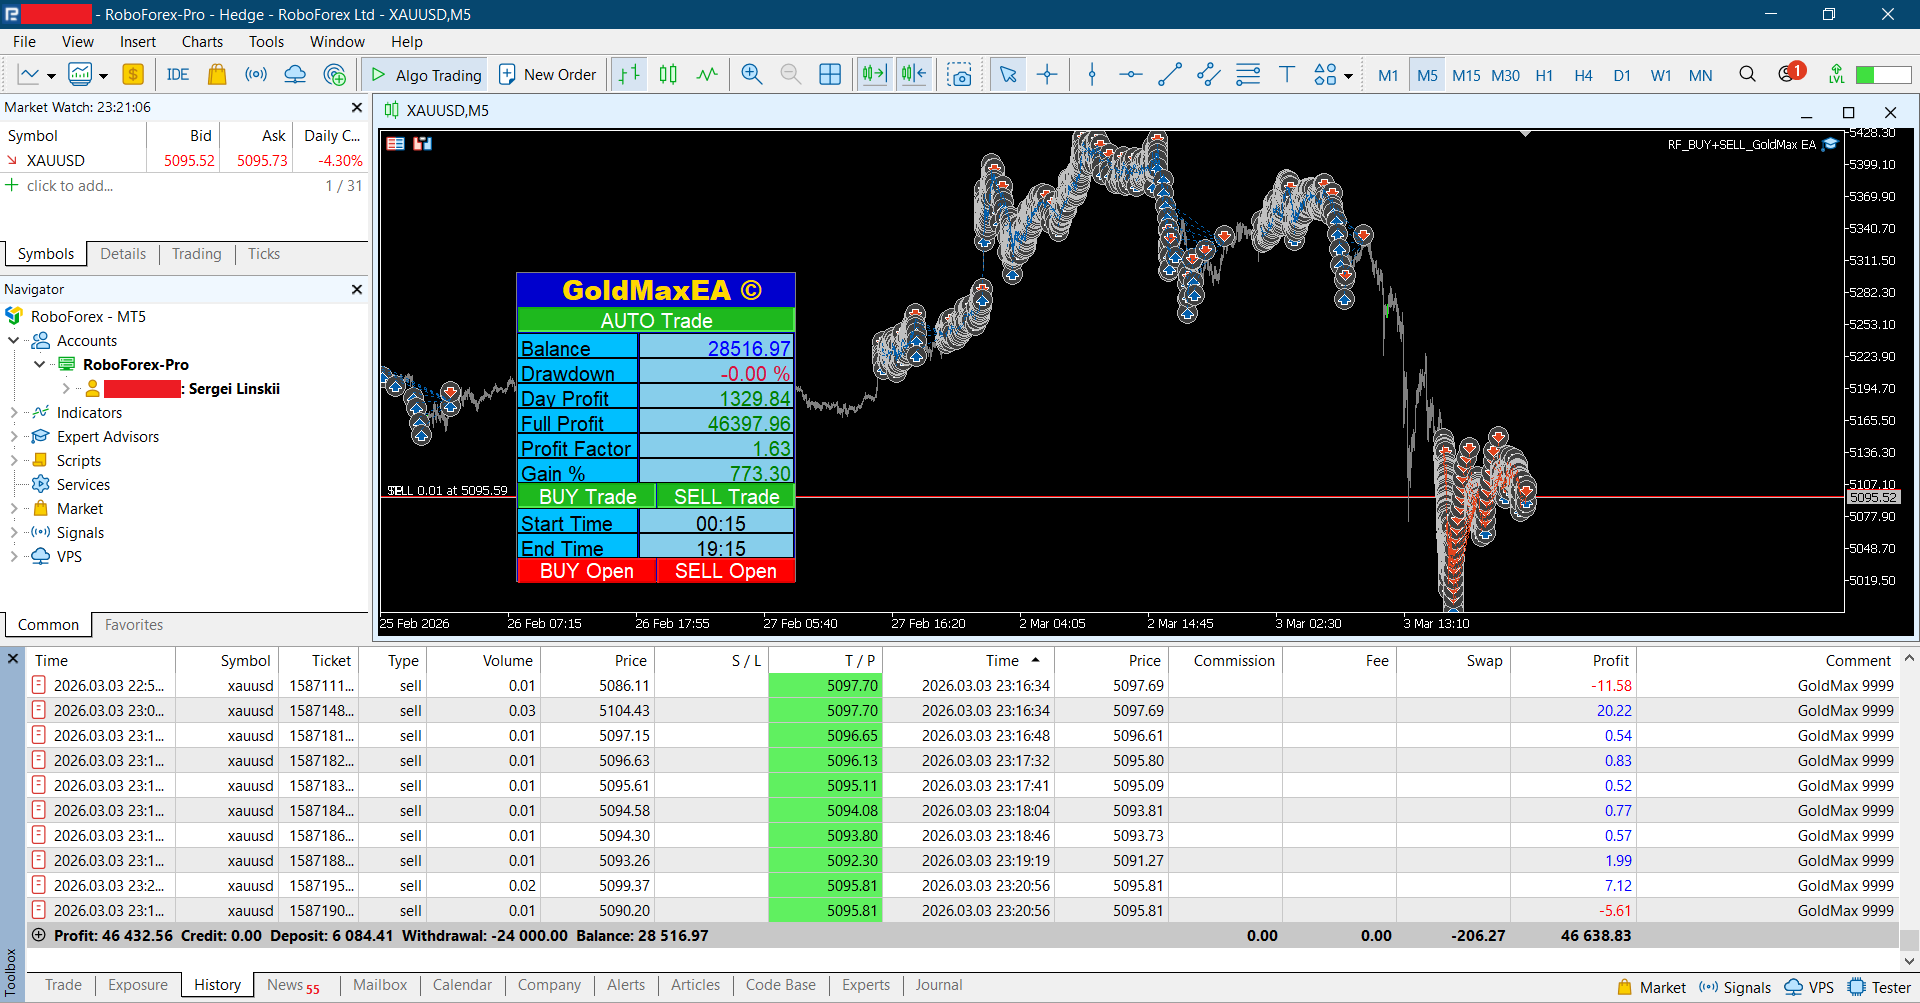This screenshot has width=1920, height=1003.
Task: Open the Charts menu
Action: pyautogui.click(x=202, y=42)
